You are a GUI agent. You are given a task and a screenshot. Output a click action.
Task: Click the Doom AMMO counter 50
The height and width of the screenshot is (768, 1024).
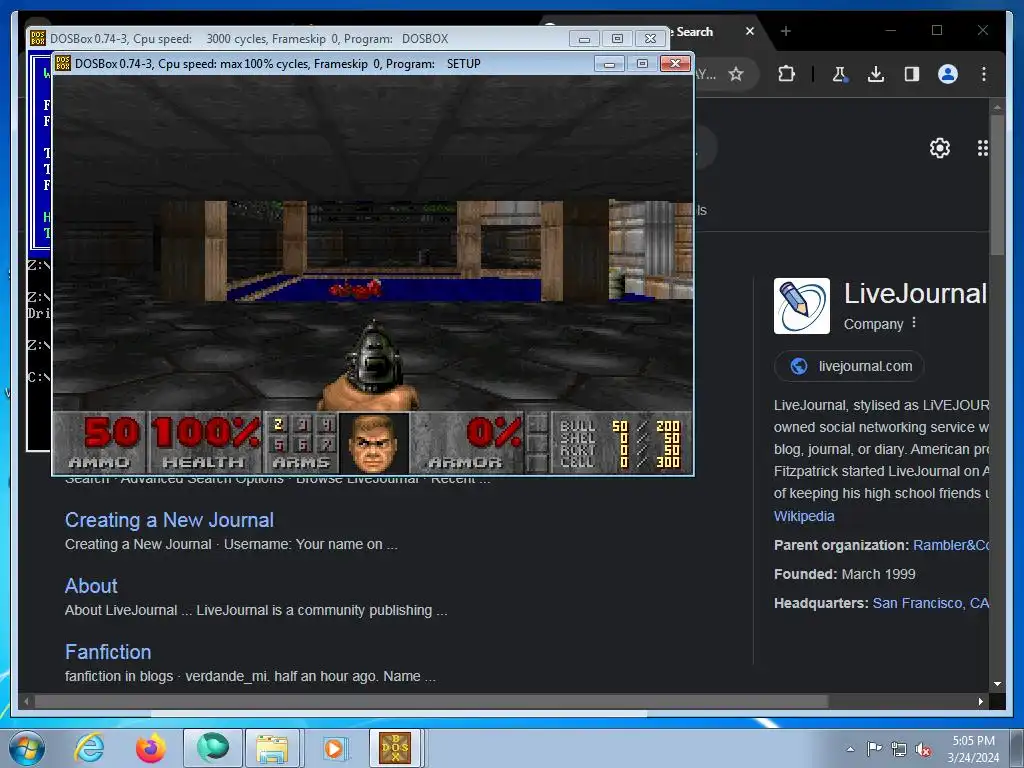click(99, 442)
